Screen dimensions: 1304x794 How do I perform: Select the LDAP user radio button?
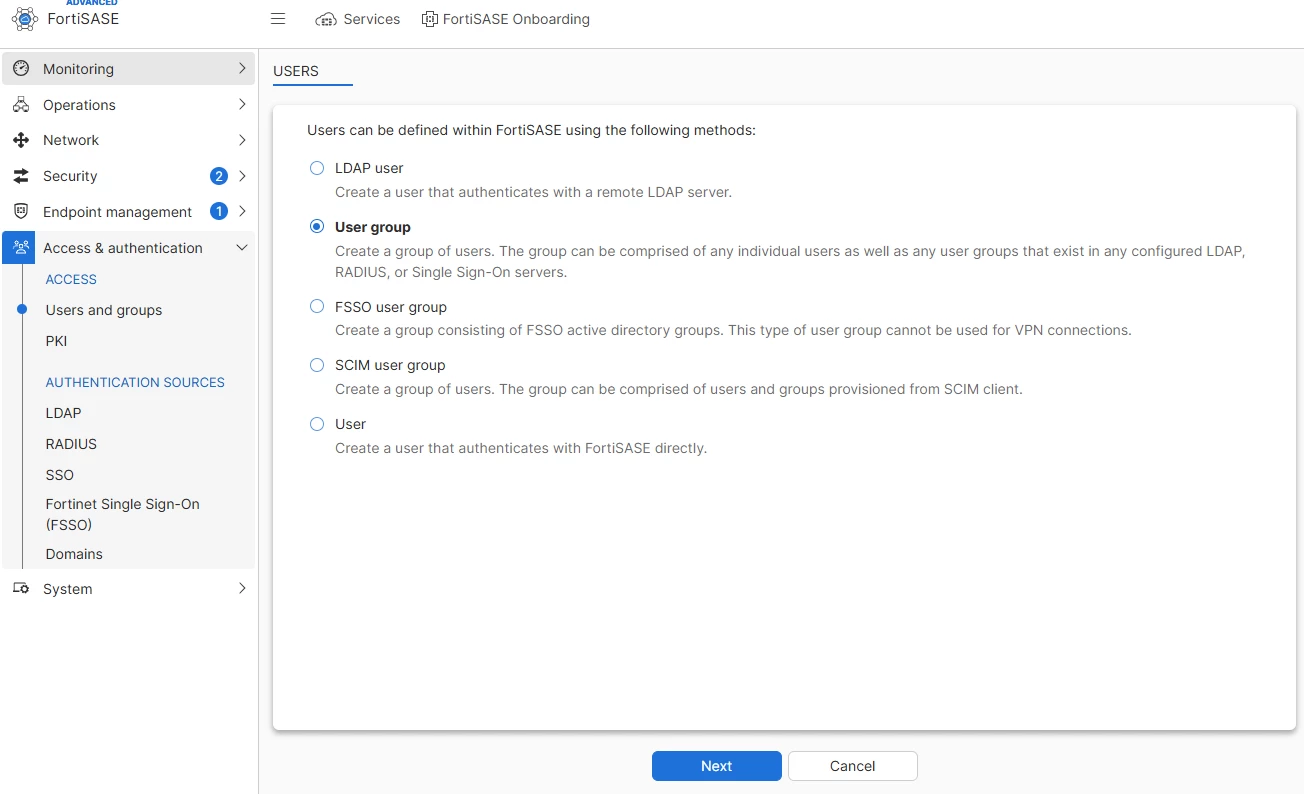pos(317,168)
